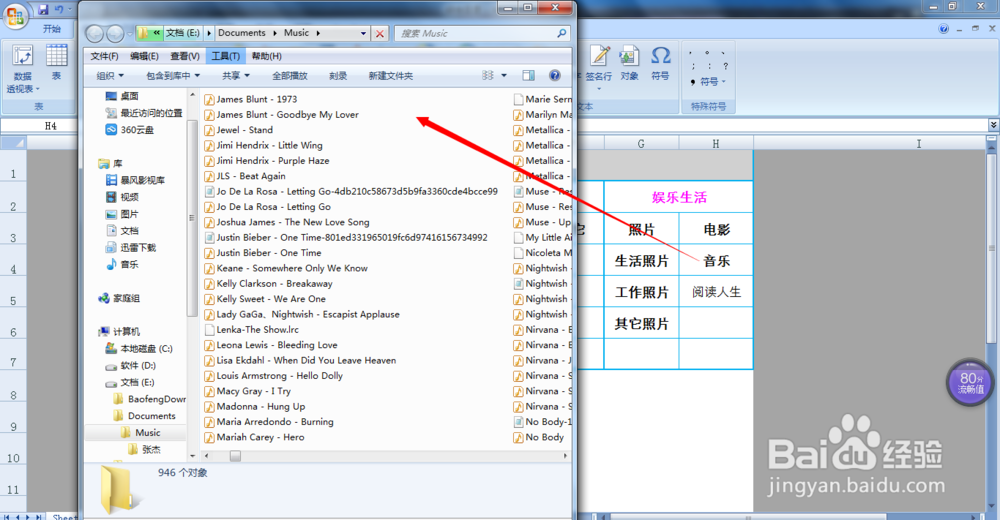This screenshot has width=1000, height=520.
Task: Click the red X stop button beside address bar
Action: pos(379,34)
